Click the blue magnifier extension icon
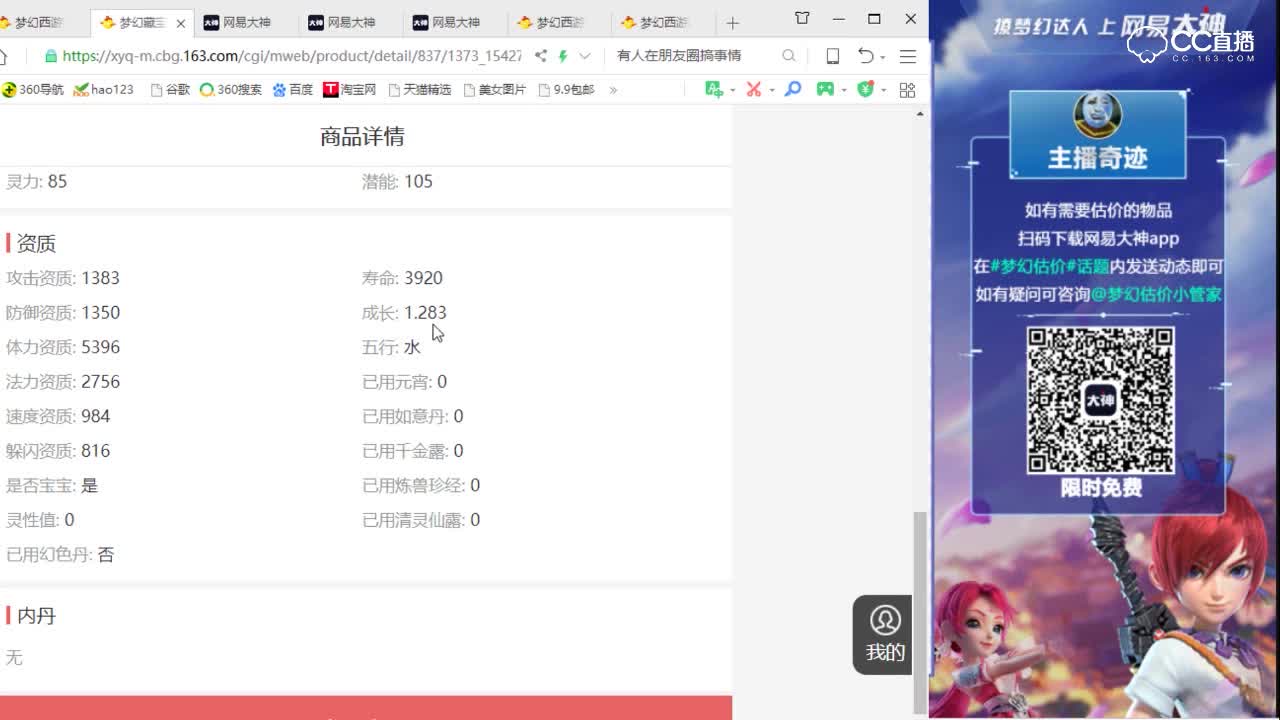Viewport: 1280px width, 720px height. pos(793,90)
